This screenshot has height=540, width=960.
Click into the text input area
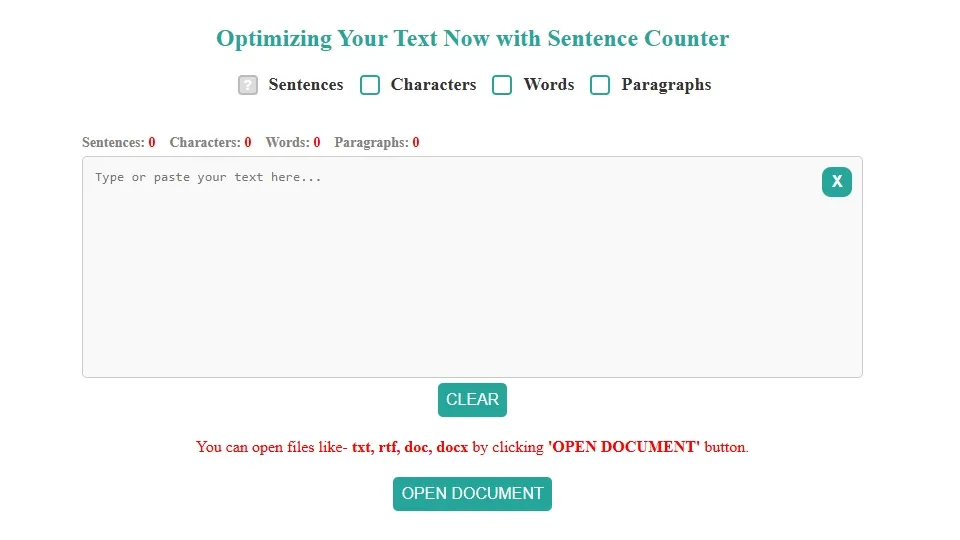472,267
